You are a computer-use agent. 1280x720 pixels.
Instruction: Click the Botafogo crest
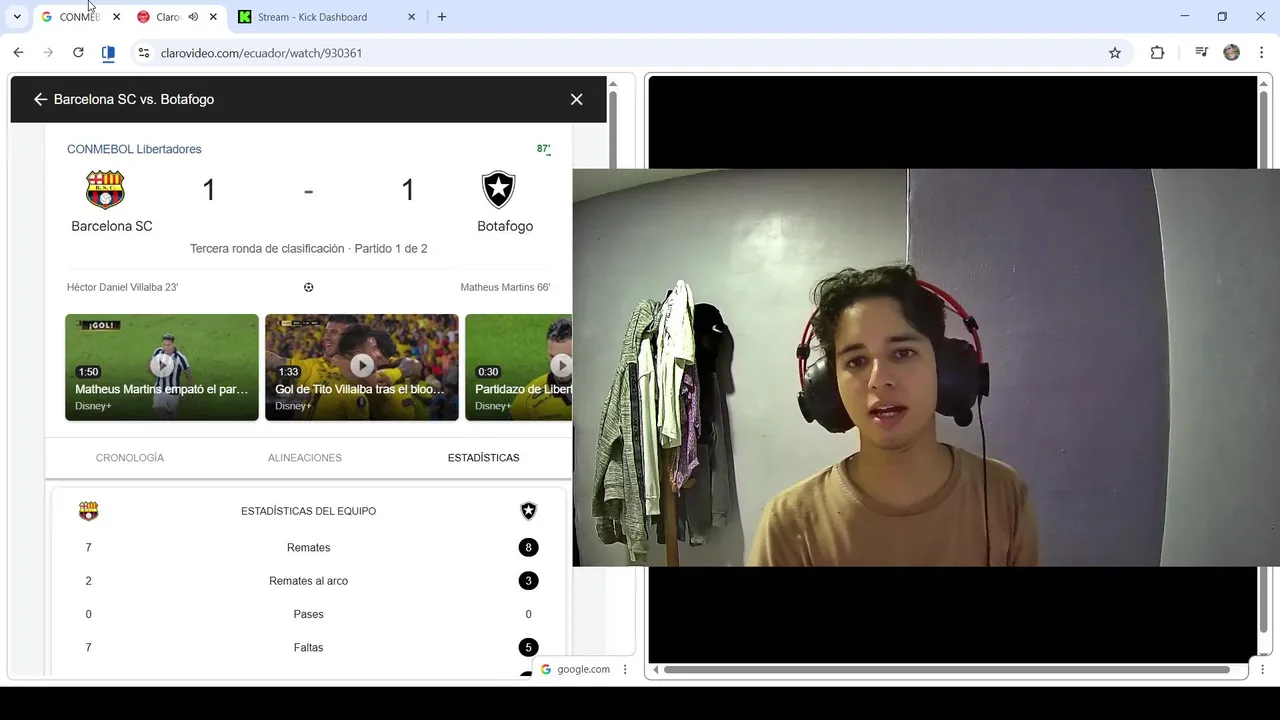coord(498,189)
